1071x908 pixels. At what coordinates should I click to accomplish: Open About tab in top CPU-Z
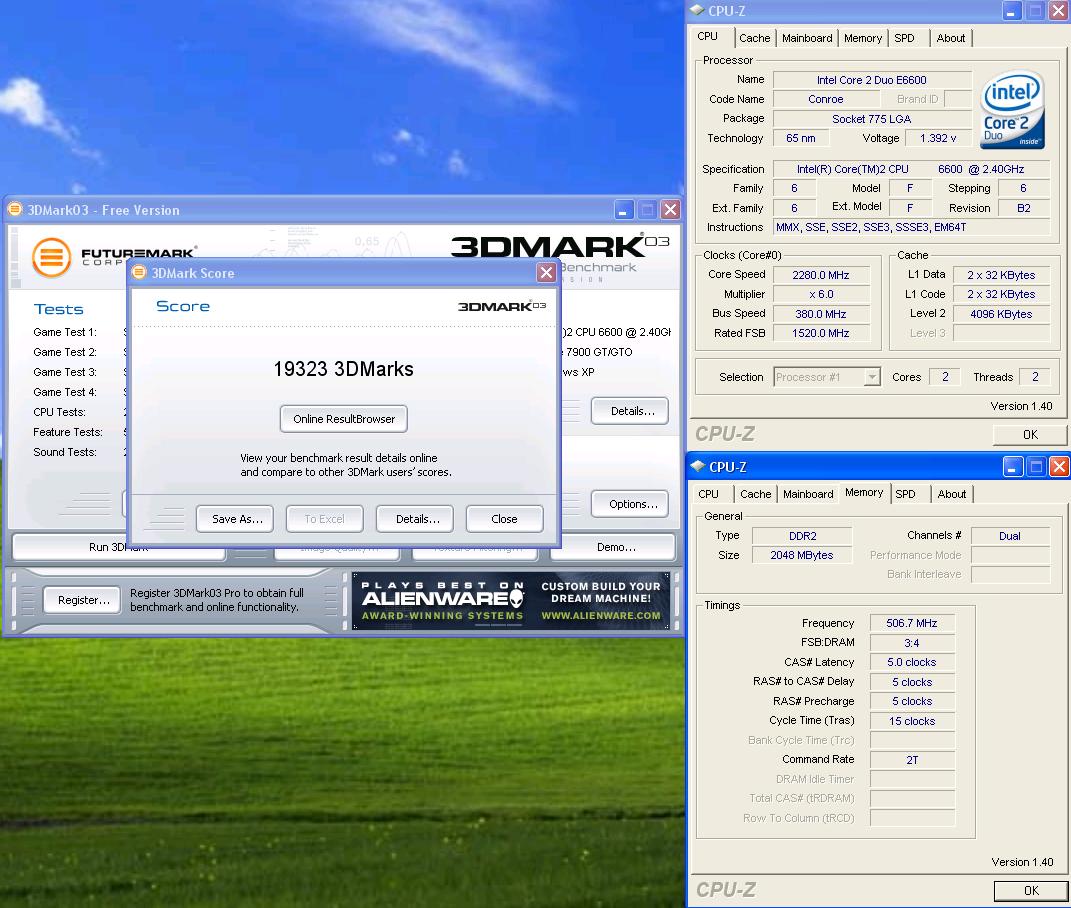pyautogui.click(x=950, y=38)
